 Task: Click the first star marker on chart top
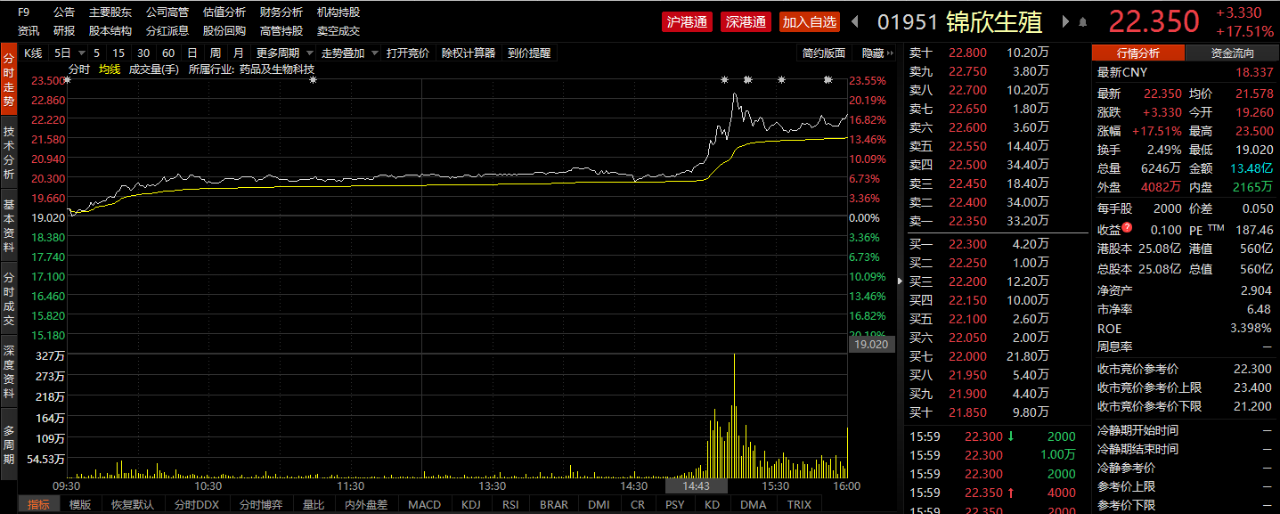[x=68, y=79]
